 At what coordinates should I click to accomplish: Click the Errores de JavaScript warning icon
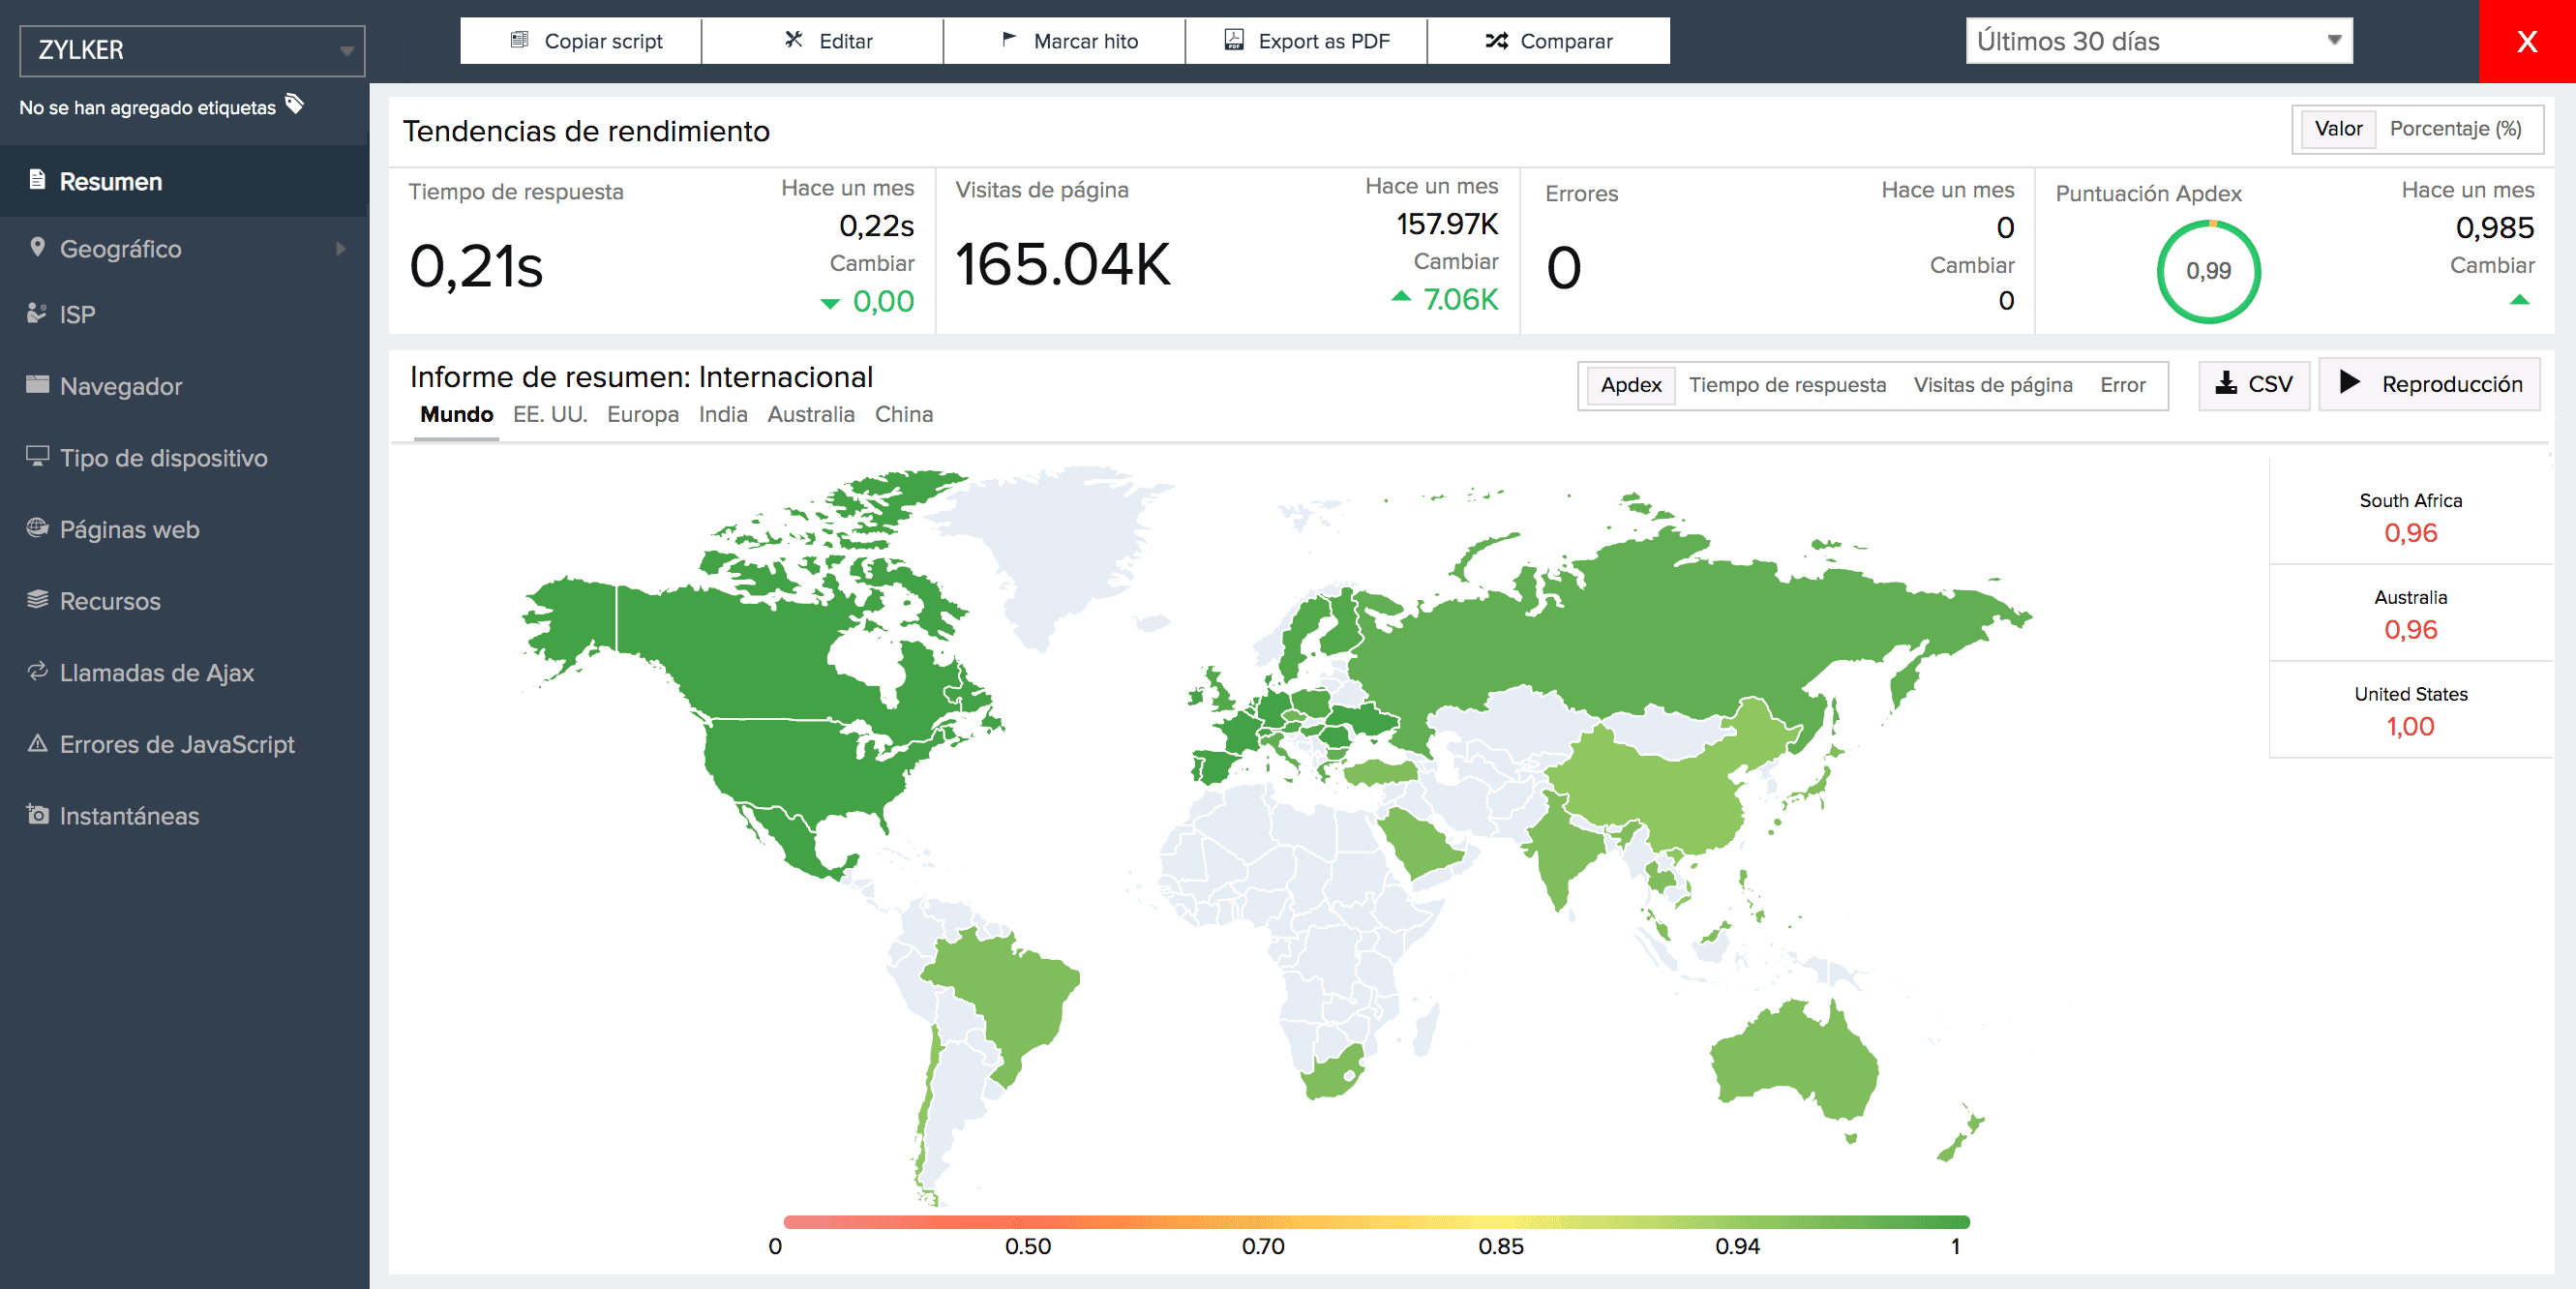click(37, 743)
